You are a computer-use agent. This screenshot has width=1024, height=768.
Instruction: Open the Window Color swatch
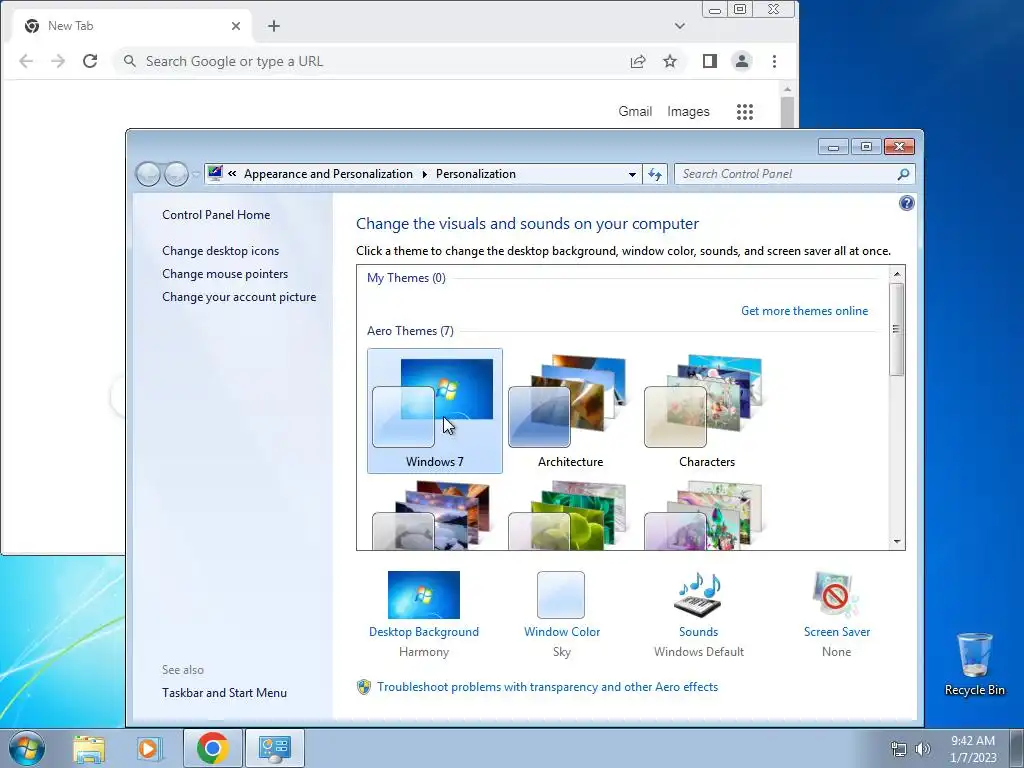561,594
